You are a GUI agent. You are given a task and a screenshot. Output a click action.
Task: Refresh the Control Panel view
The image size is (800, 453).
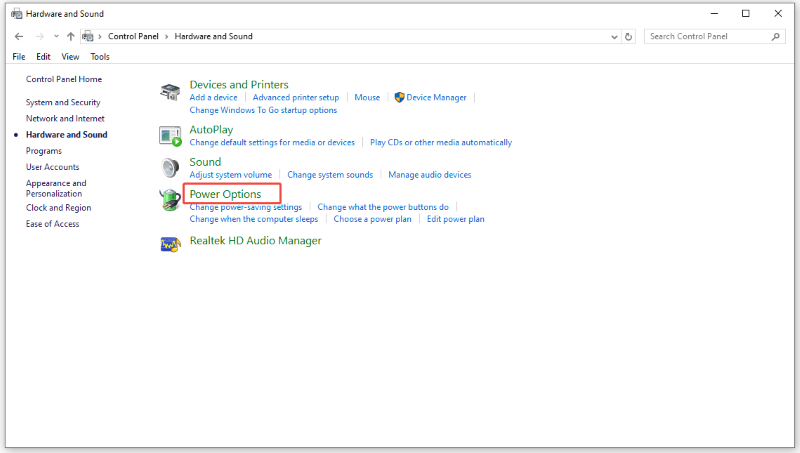(x=629, y=37)
